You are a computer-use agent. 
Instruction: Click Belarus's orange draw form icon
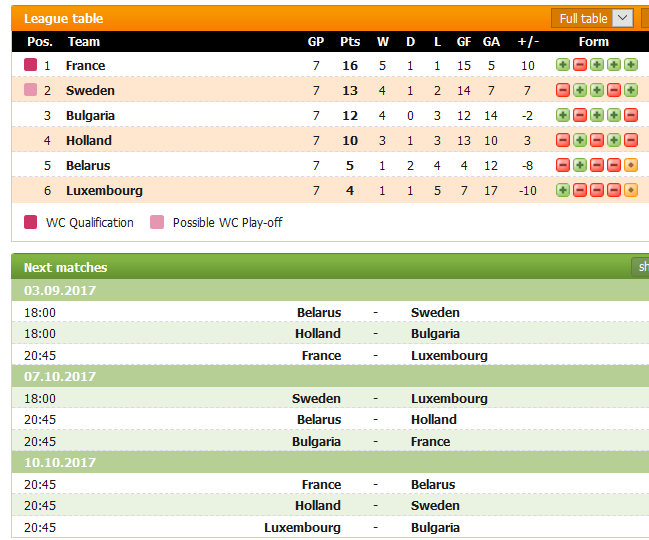pos(630,165)
